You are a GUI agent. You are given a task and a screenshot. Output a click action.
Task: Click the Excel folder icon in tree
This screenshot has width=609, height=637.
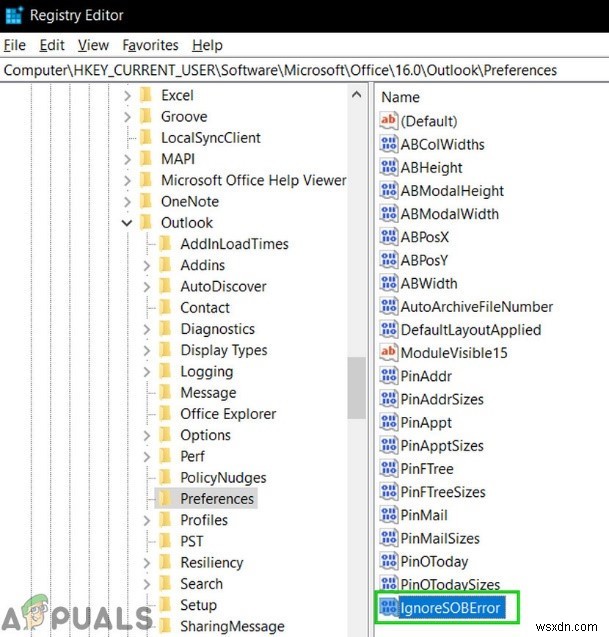tap(145, 95)
